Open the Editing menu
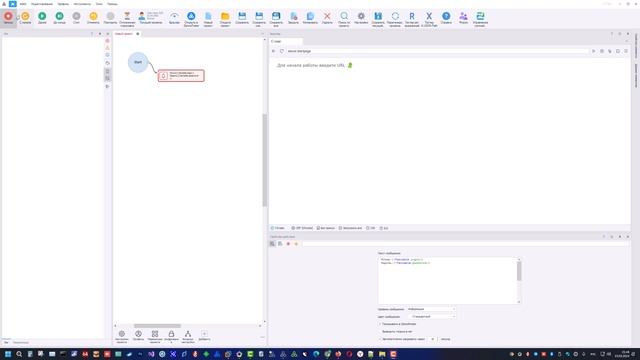This screenshot has width=640, height=360. coord(42,4)
